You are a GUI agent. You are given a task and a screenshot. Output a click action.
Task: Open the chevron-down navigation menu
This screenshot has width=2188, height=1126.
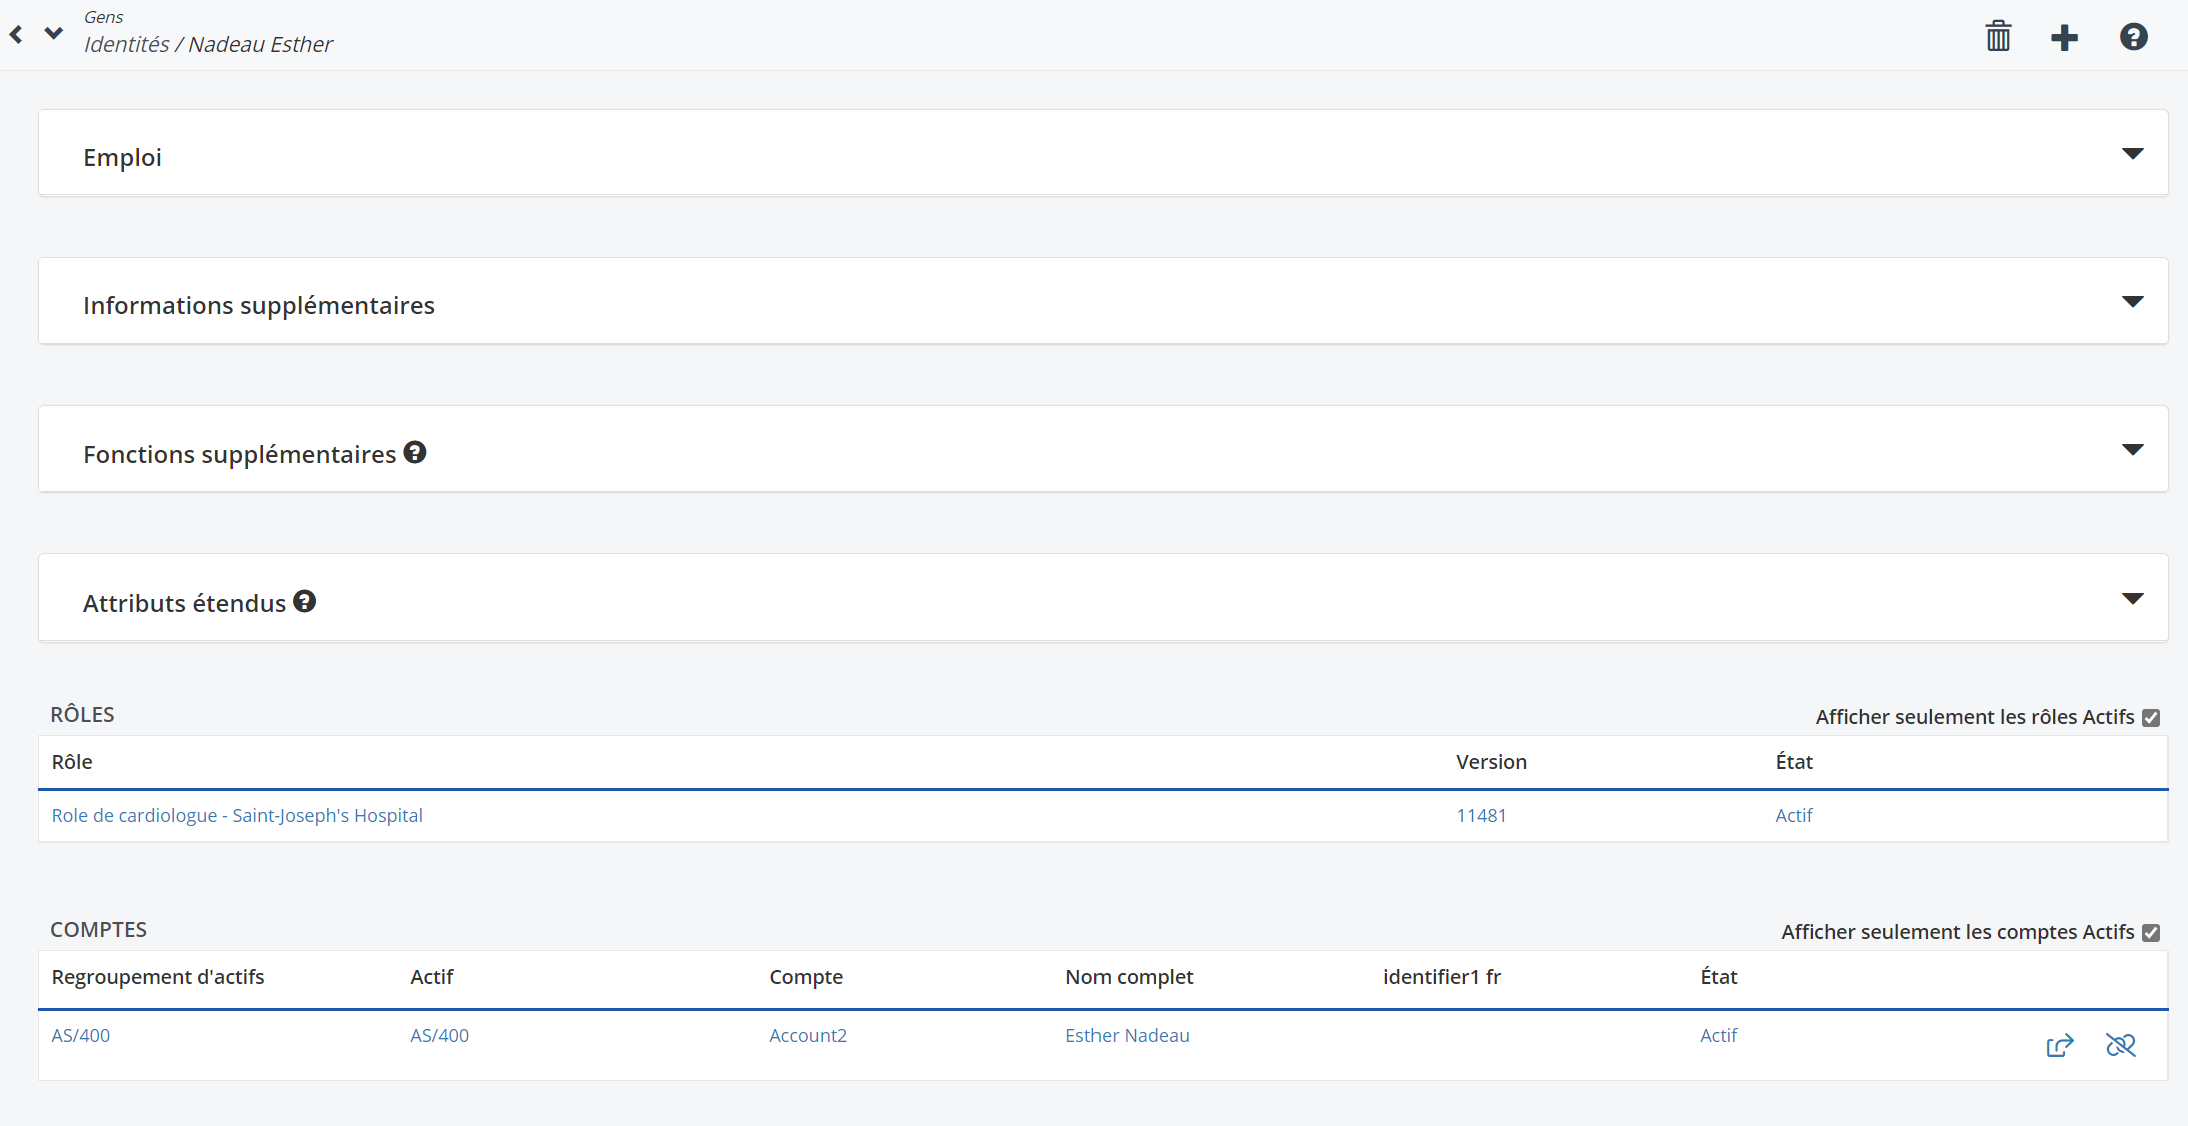coord(54,33)
